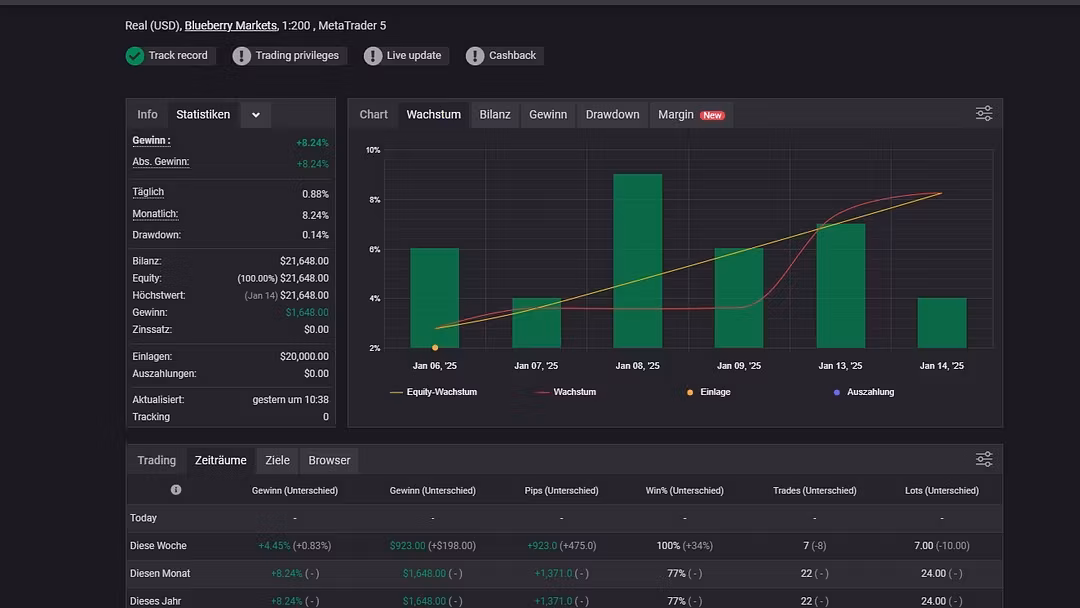Select the Bilanz chart tab
Screen dimensions: 1080x608
495,115
